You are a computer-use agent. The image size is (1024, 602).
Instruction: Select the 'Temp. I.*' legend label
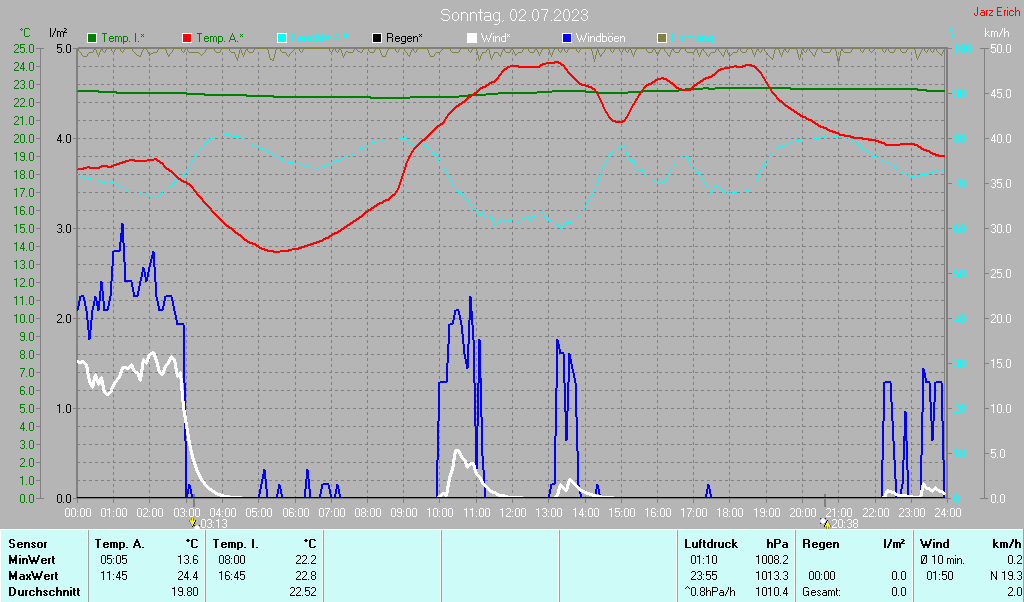tap(123, 38)
